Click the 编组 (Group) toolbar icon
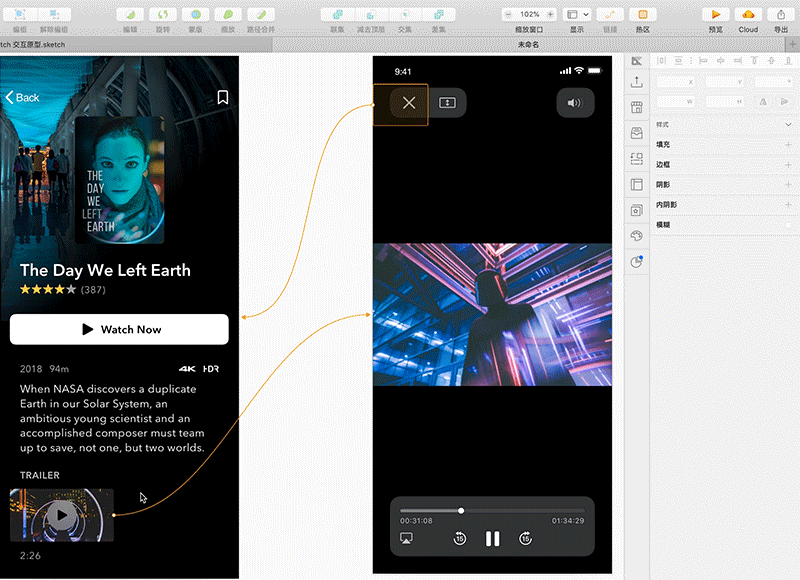This screenshot has height=580, width=800. (20, 14)
